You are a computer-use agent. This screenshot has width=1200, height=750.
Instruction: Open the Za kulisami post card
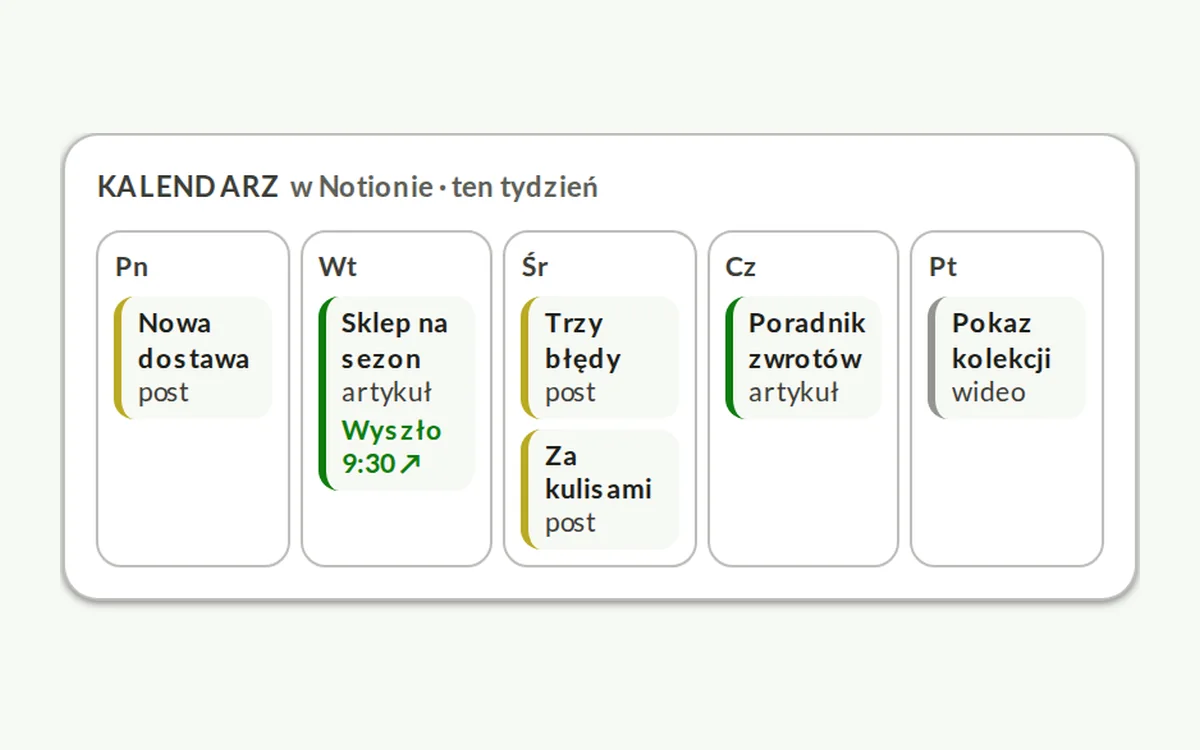(600, 489)
